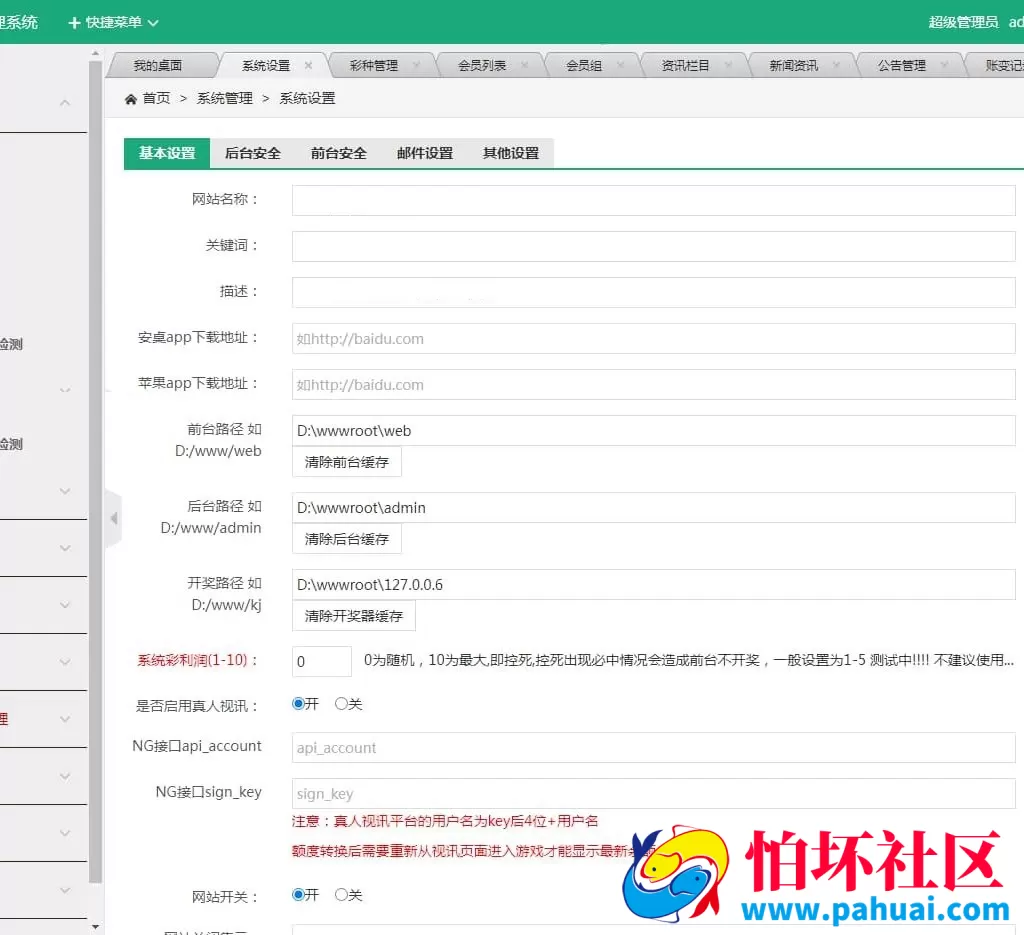Click the home icon in the breadcrumb

[x=131, y=97]
